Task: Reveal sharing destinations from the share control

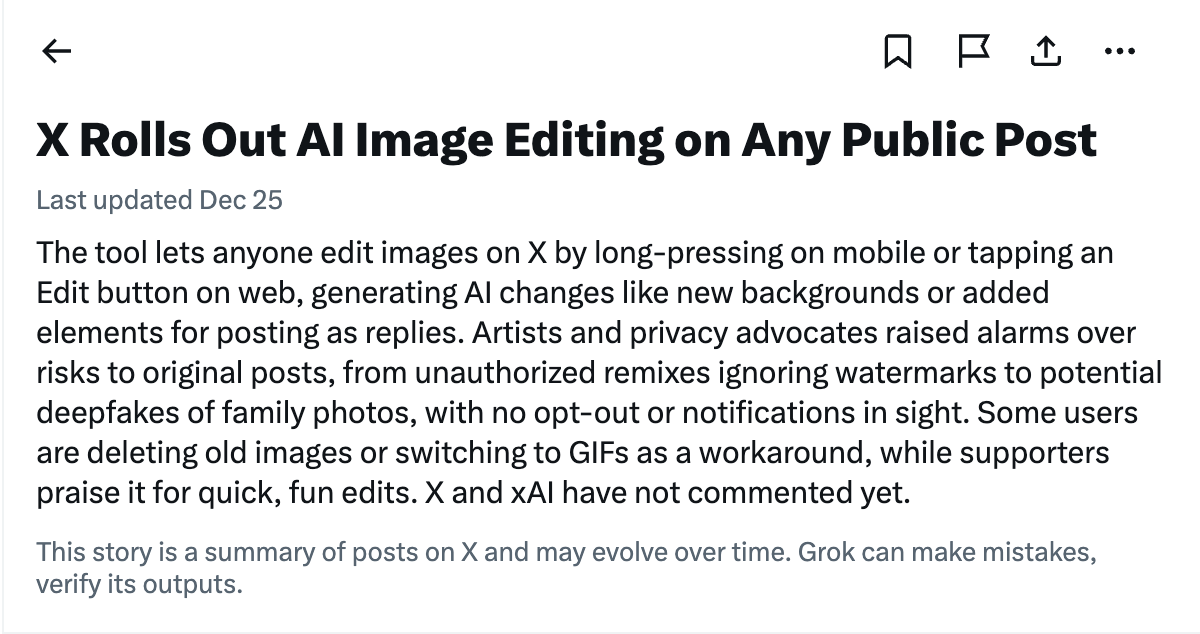Action: 1045,51
